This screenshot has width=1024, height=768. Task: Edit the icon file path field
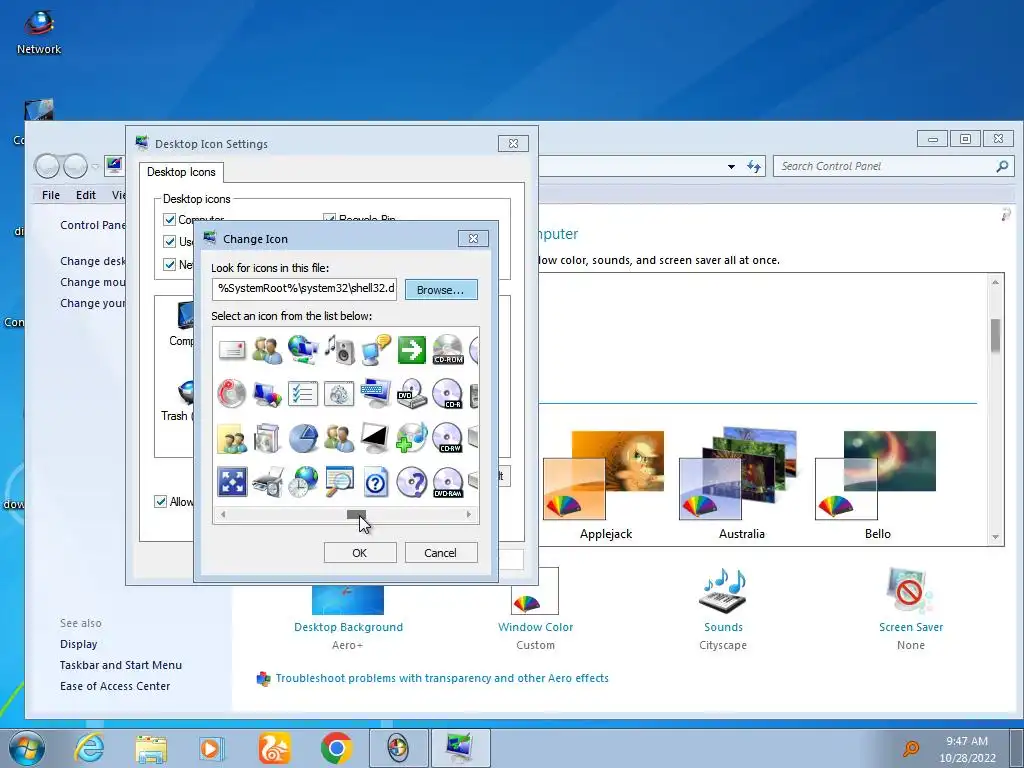pyautogui.click(x=304, y=289)
